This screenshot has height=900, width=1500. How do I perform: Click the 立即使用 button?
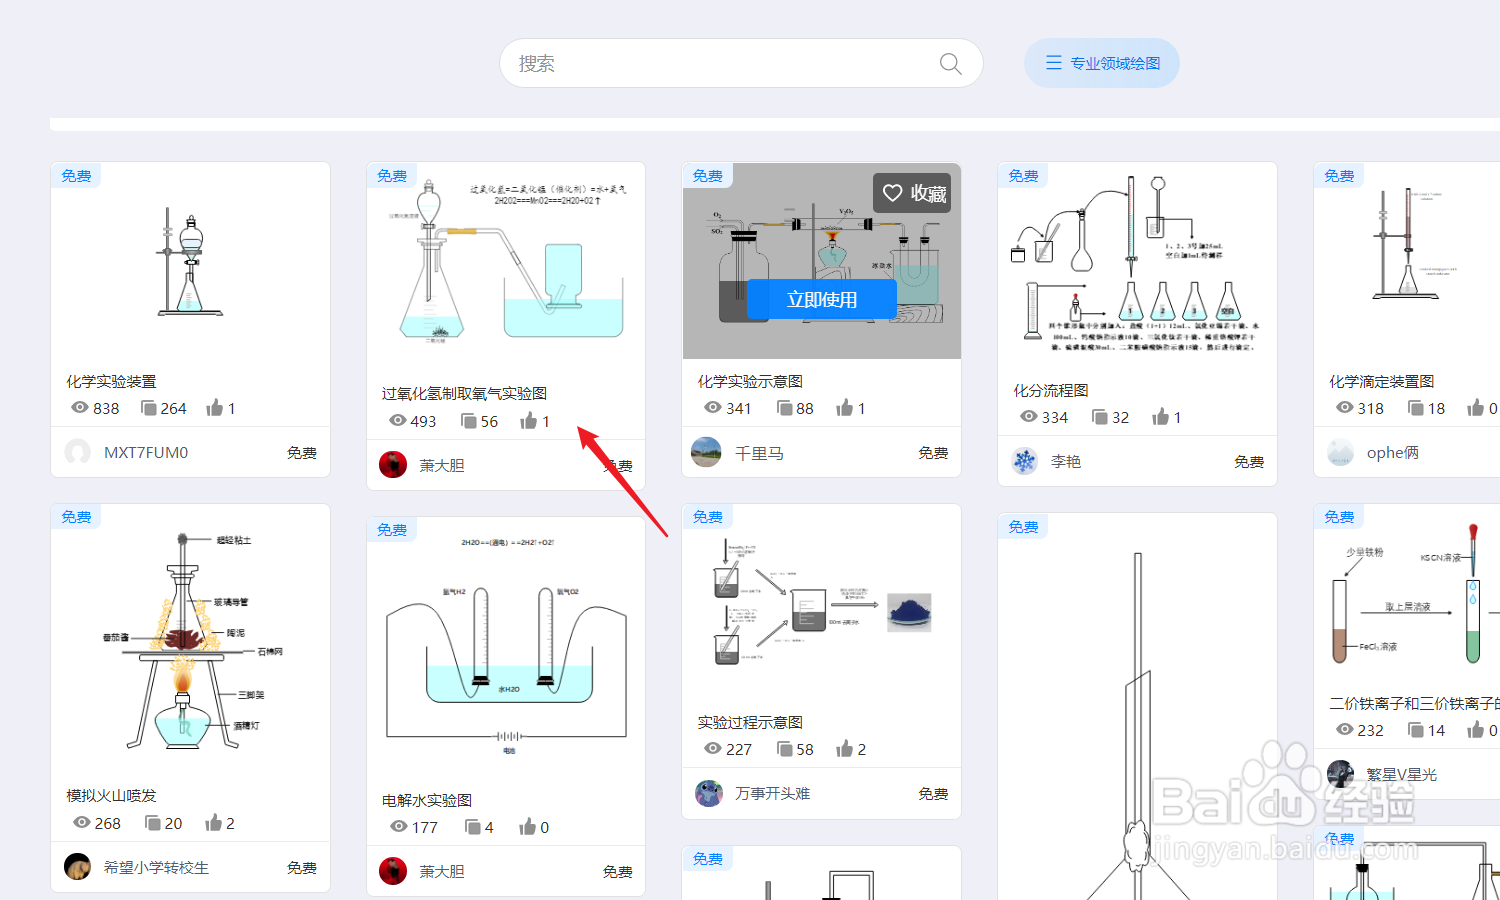(822, 299)
